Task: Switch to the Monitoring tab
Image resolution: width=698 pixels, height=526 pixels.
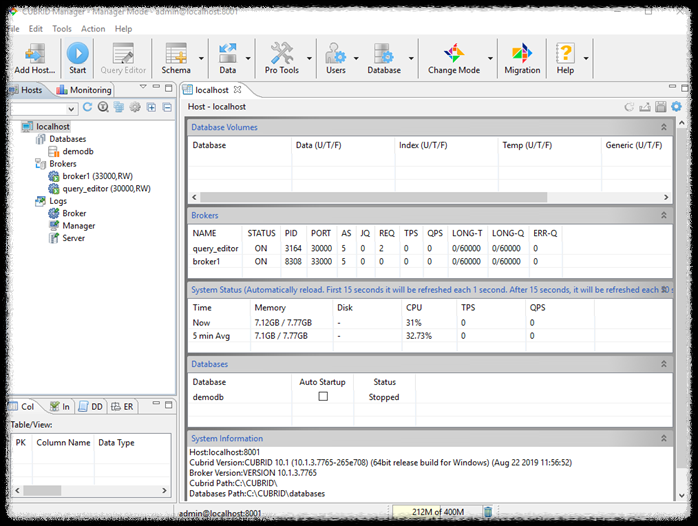Action: click(85, 90)
